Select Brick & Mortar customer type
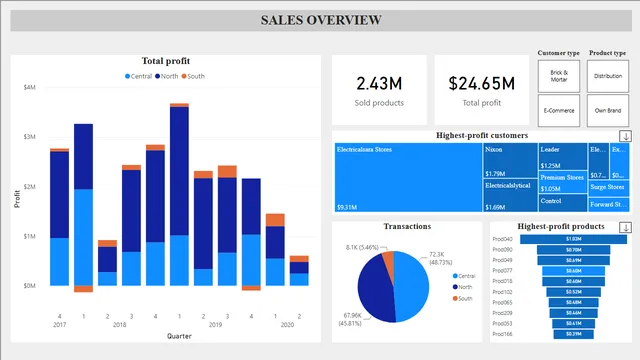640x360 pixels. click(x=559, y=76)
